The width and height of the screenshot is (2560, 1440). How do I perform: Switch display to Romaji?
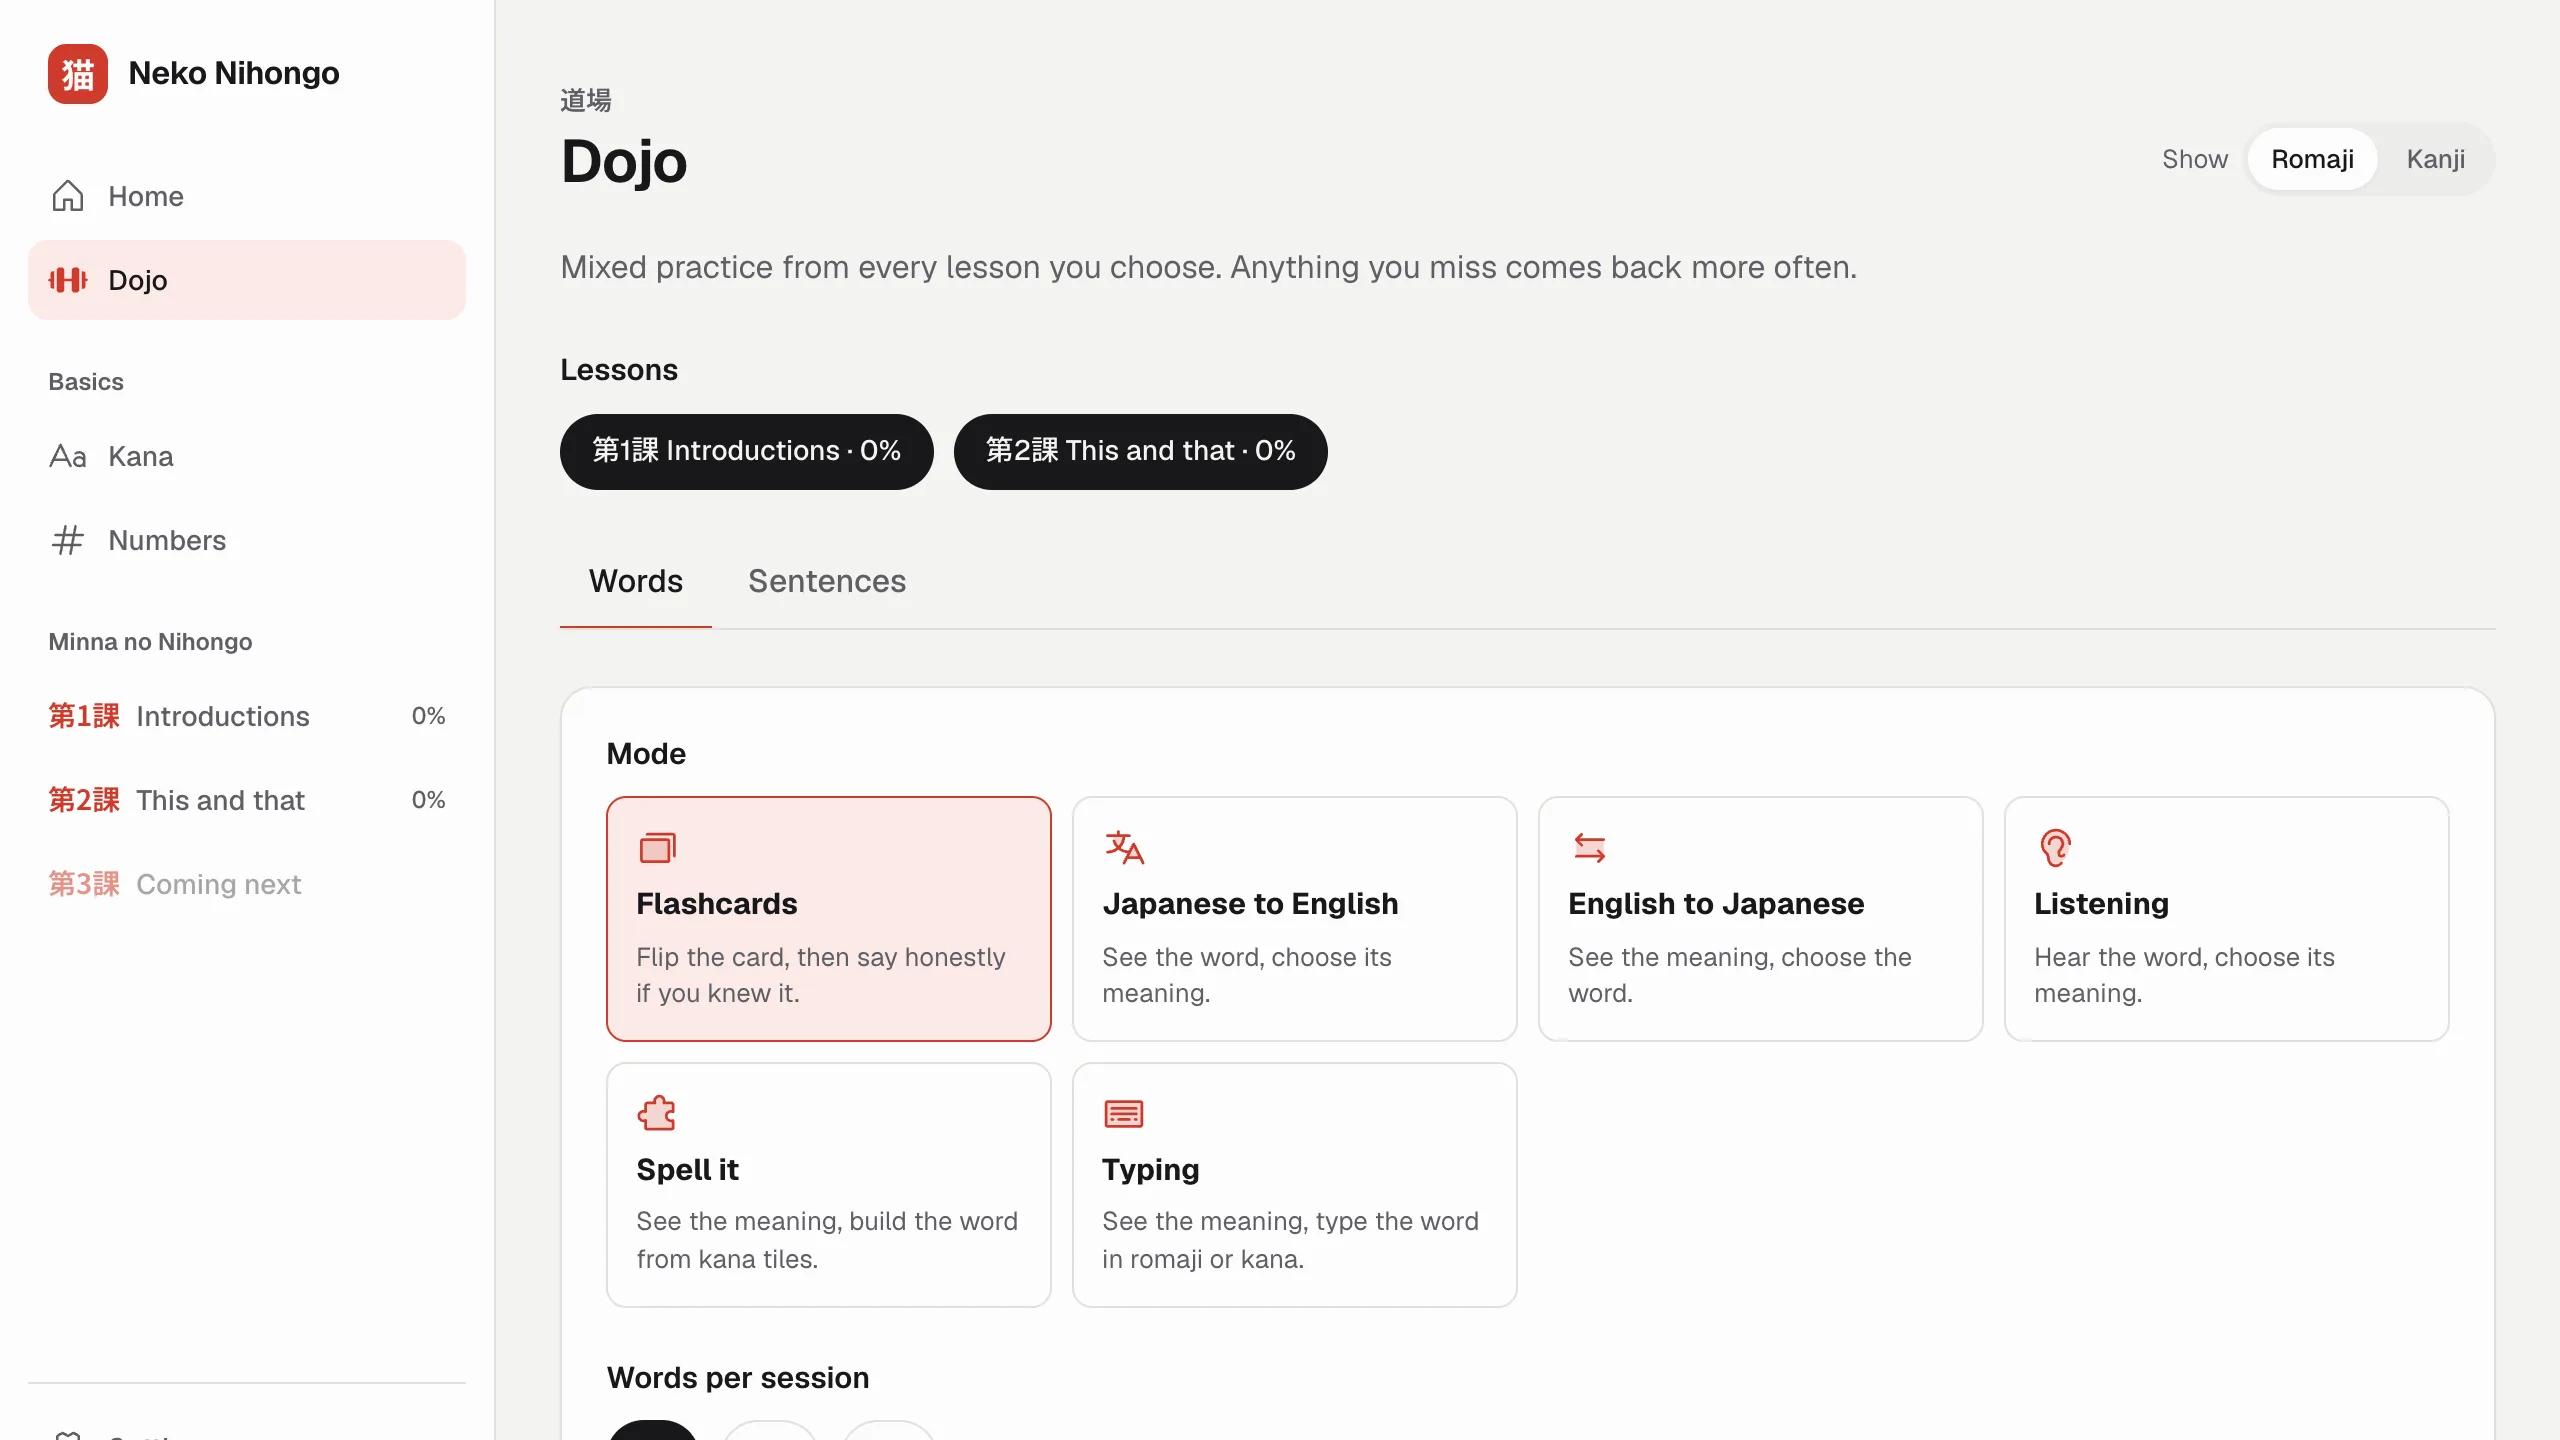(x=2312, y=159)
